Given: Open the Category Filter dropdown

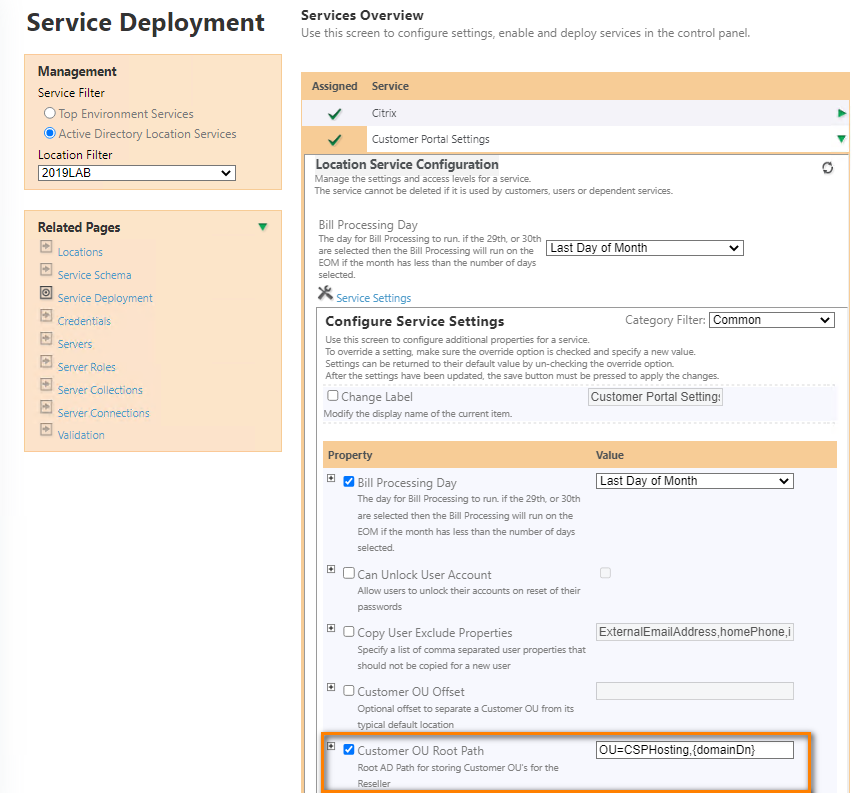Looking at the screenshot, I should [x=771, y=320].
